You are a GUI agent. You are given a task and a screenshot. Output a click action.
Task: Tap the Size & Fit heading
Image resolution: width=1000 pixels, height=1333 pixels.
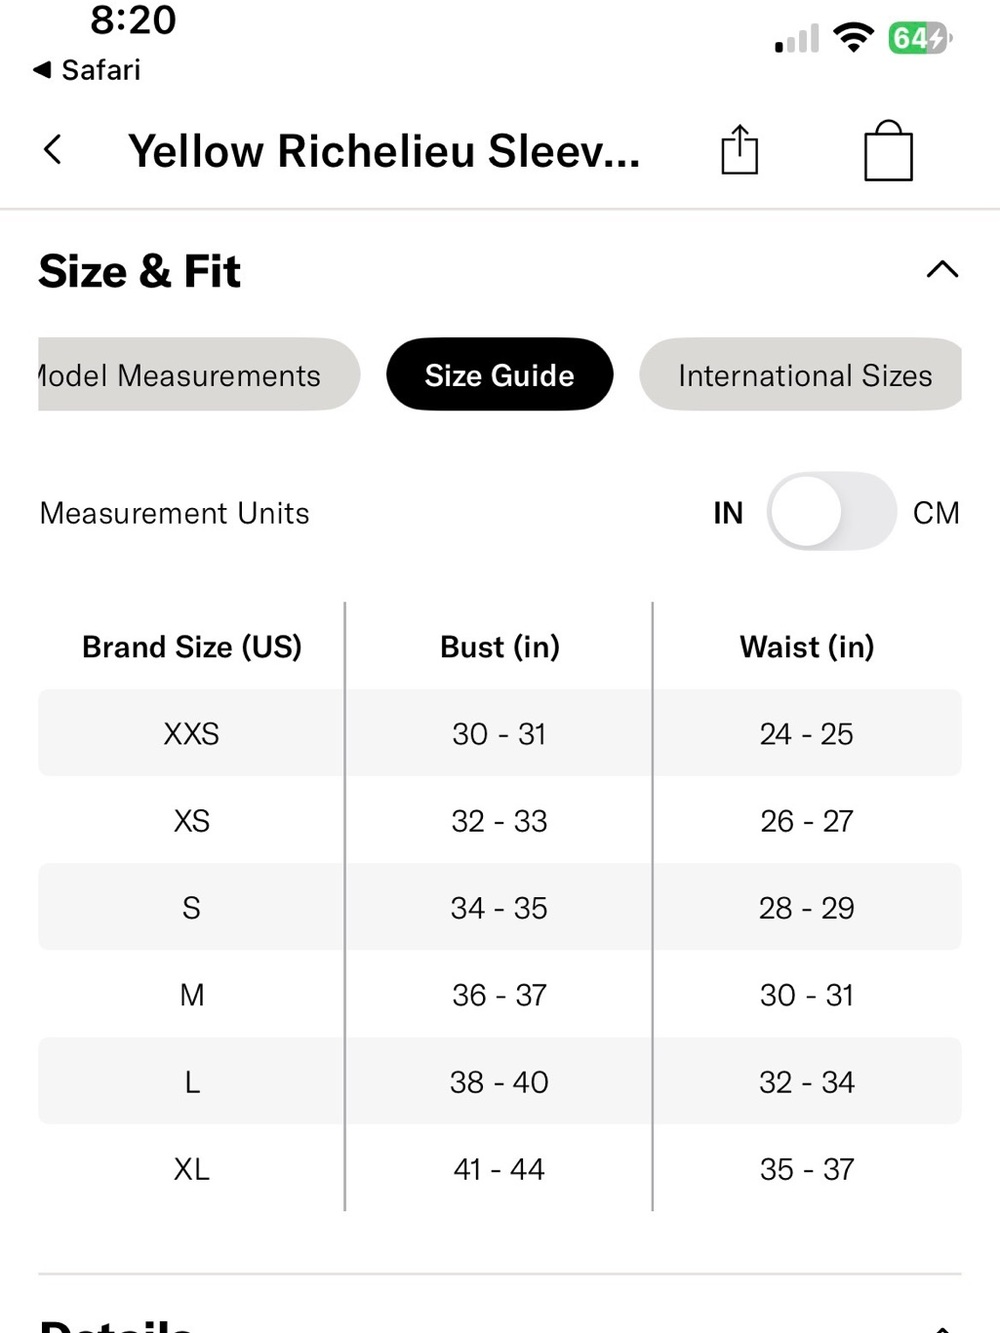(139, 271)
